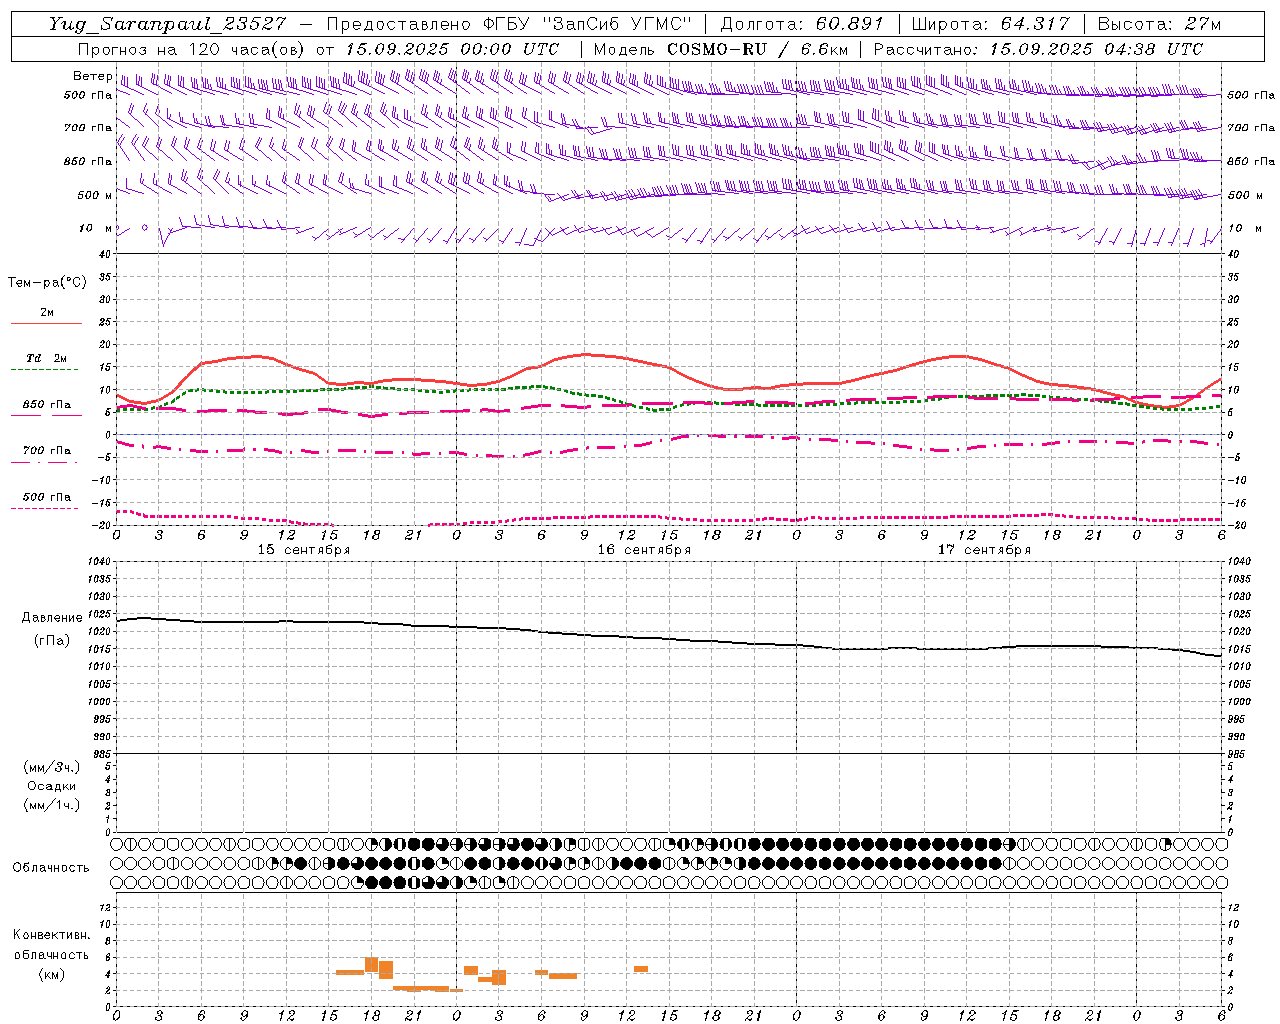
Task: Click the Давление pressure panel label
Action: 52,618
